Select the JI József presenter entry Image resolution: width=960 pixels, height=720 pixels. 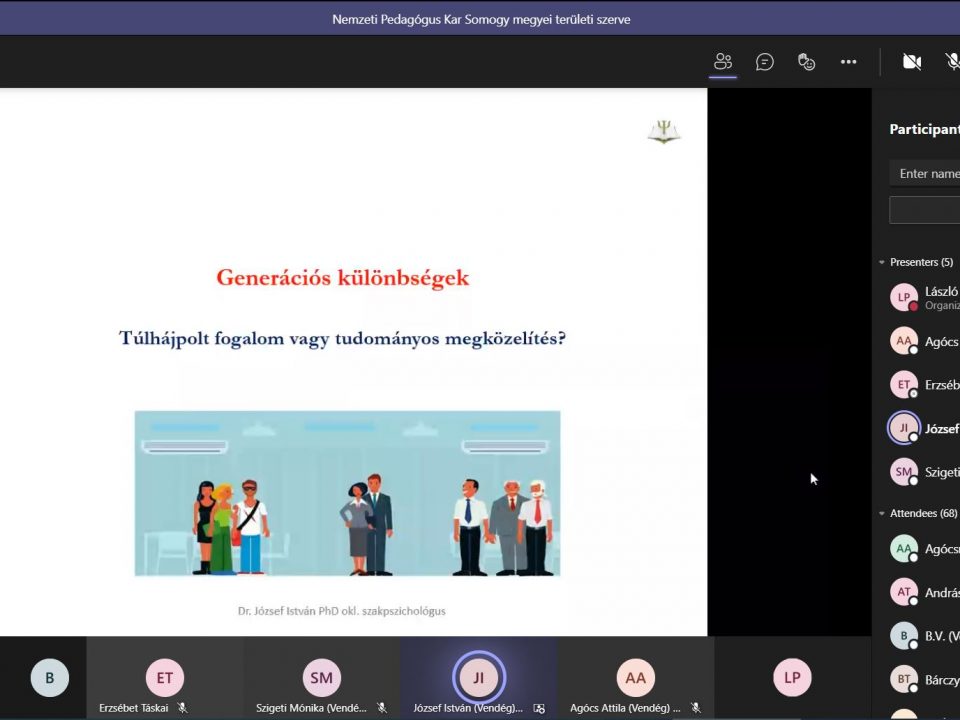925,428
